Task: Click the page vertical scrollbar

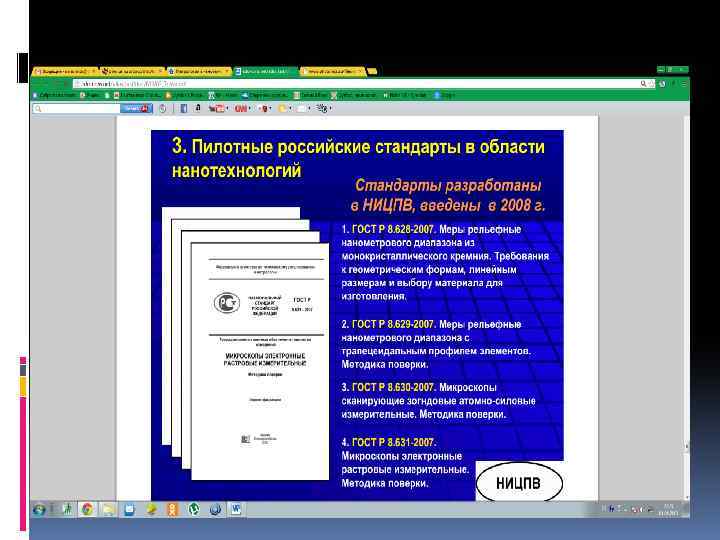Action: [687, 308]
